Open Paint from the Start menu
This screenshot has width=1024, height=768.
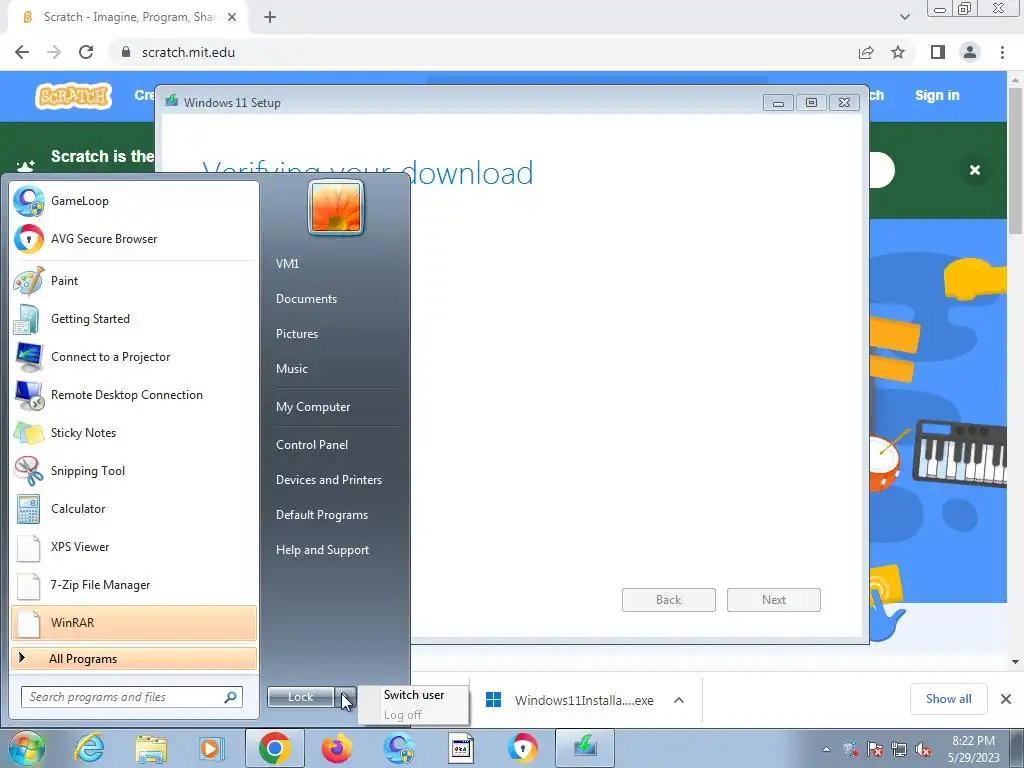(134, 281)
